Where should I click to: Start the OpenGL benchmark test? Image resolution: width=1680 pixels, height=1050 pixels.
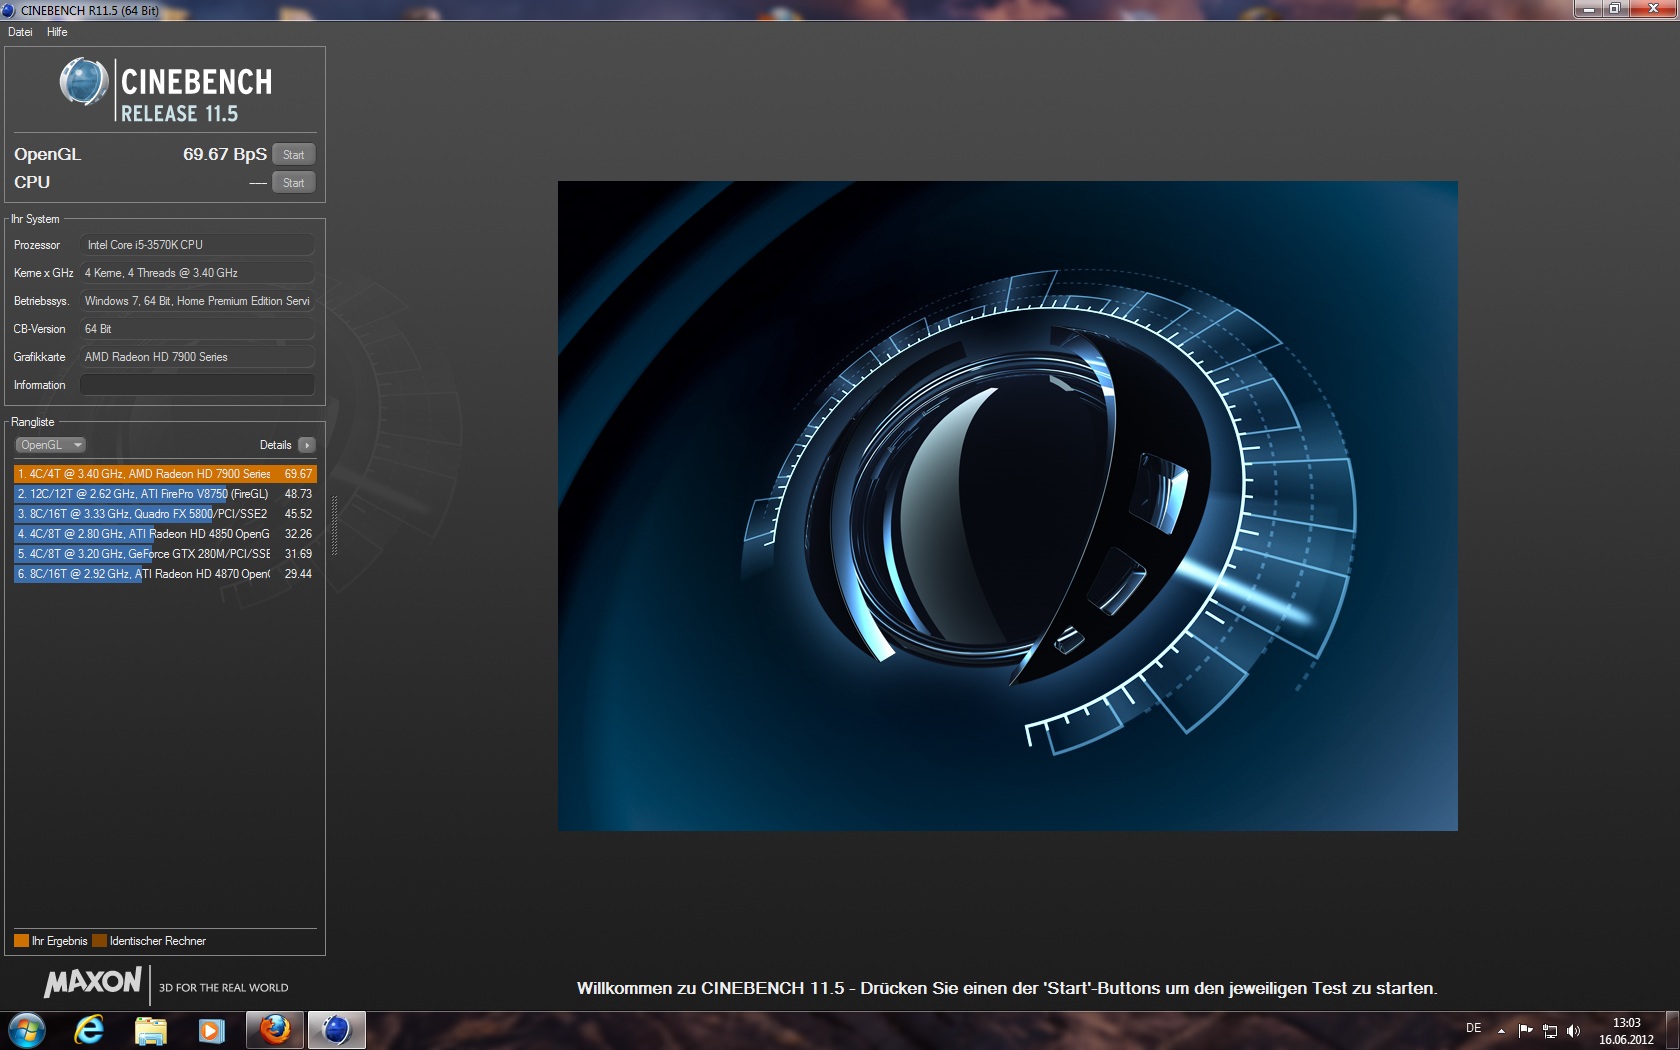click(293, 154)
